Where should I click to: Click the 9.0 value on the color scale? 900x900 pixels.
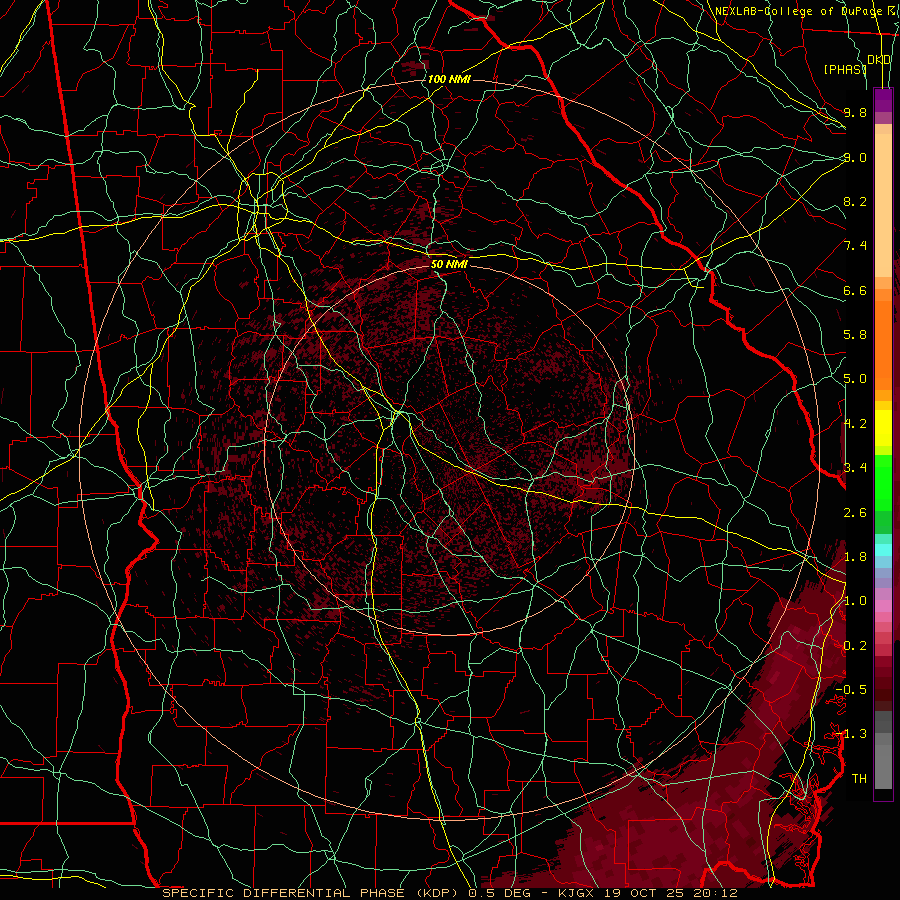coord(855,157)
